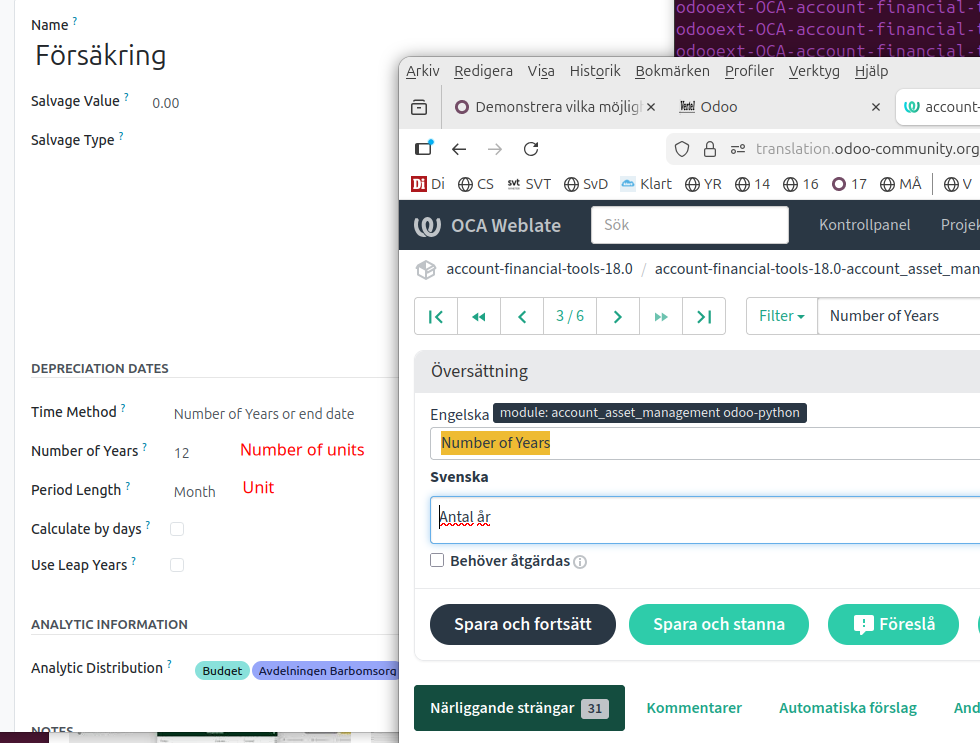The width and height of the screenshot is (980, 743).
Task: Check the Behöver åtgärdas checkbox
Action: pyautogui.click(x=437, y=561)
